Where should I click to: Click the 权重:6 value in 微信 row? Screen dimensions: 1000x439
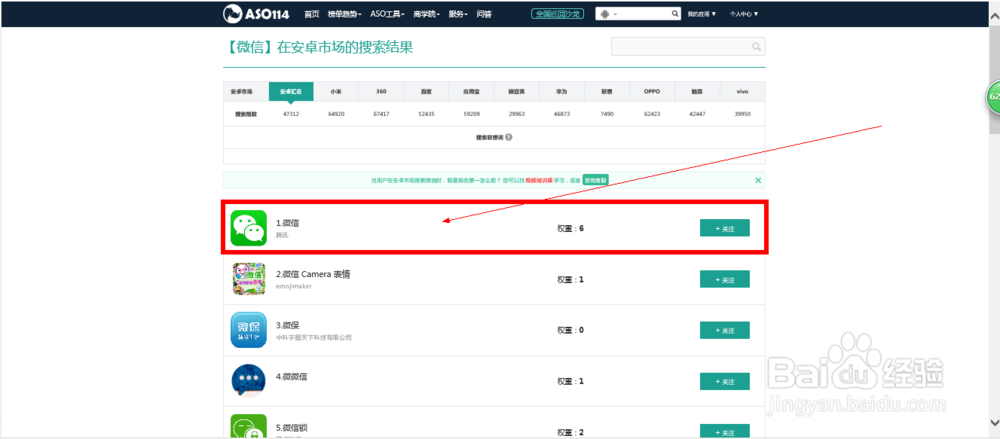coord(570,228)
